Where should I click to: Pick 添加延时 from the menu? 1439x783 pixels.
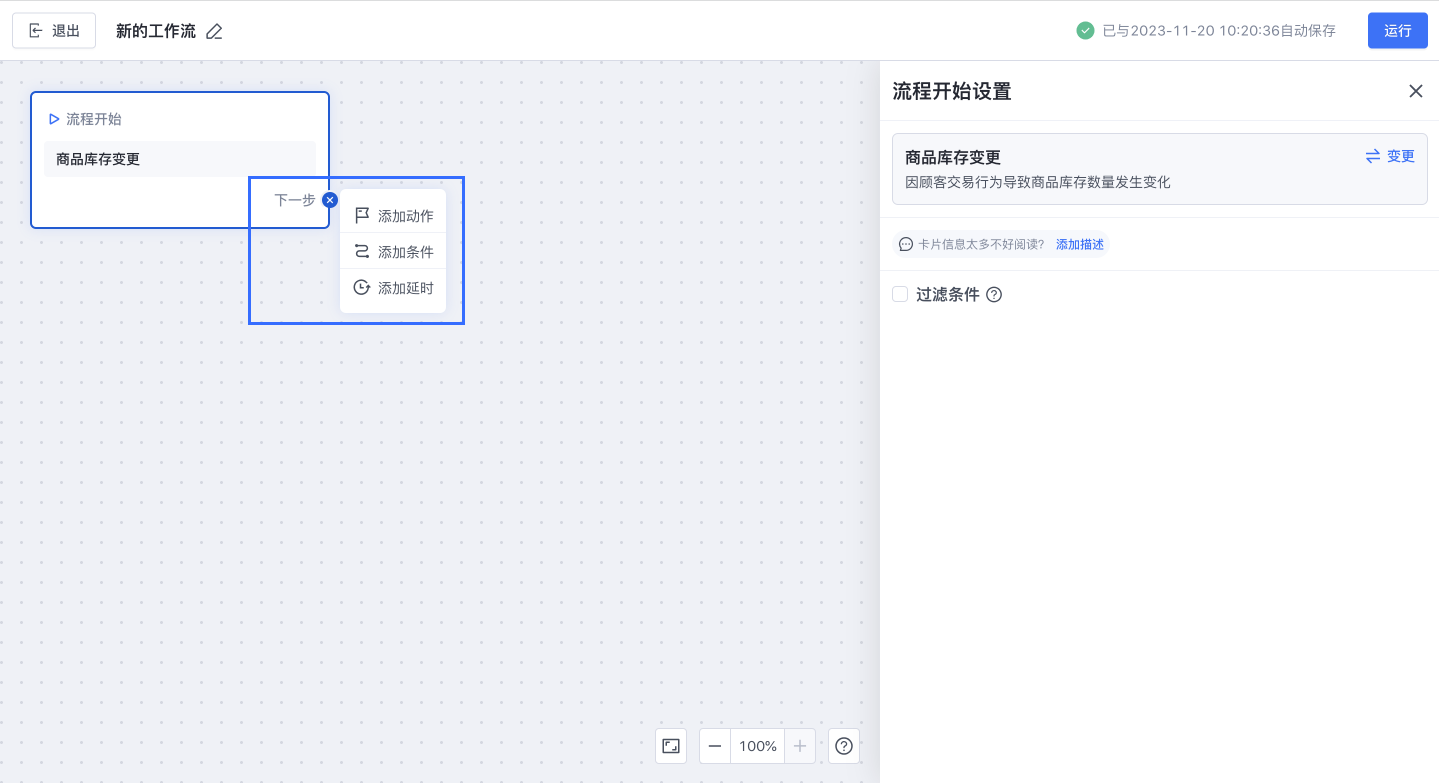pos(393,288)
